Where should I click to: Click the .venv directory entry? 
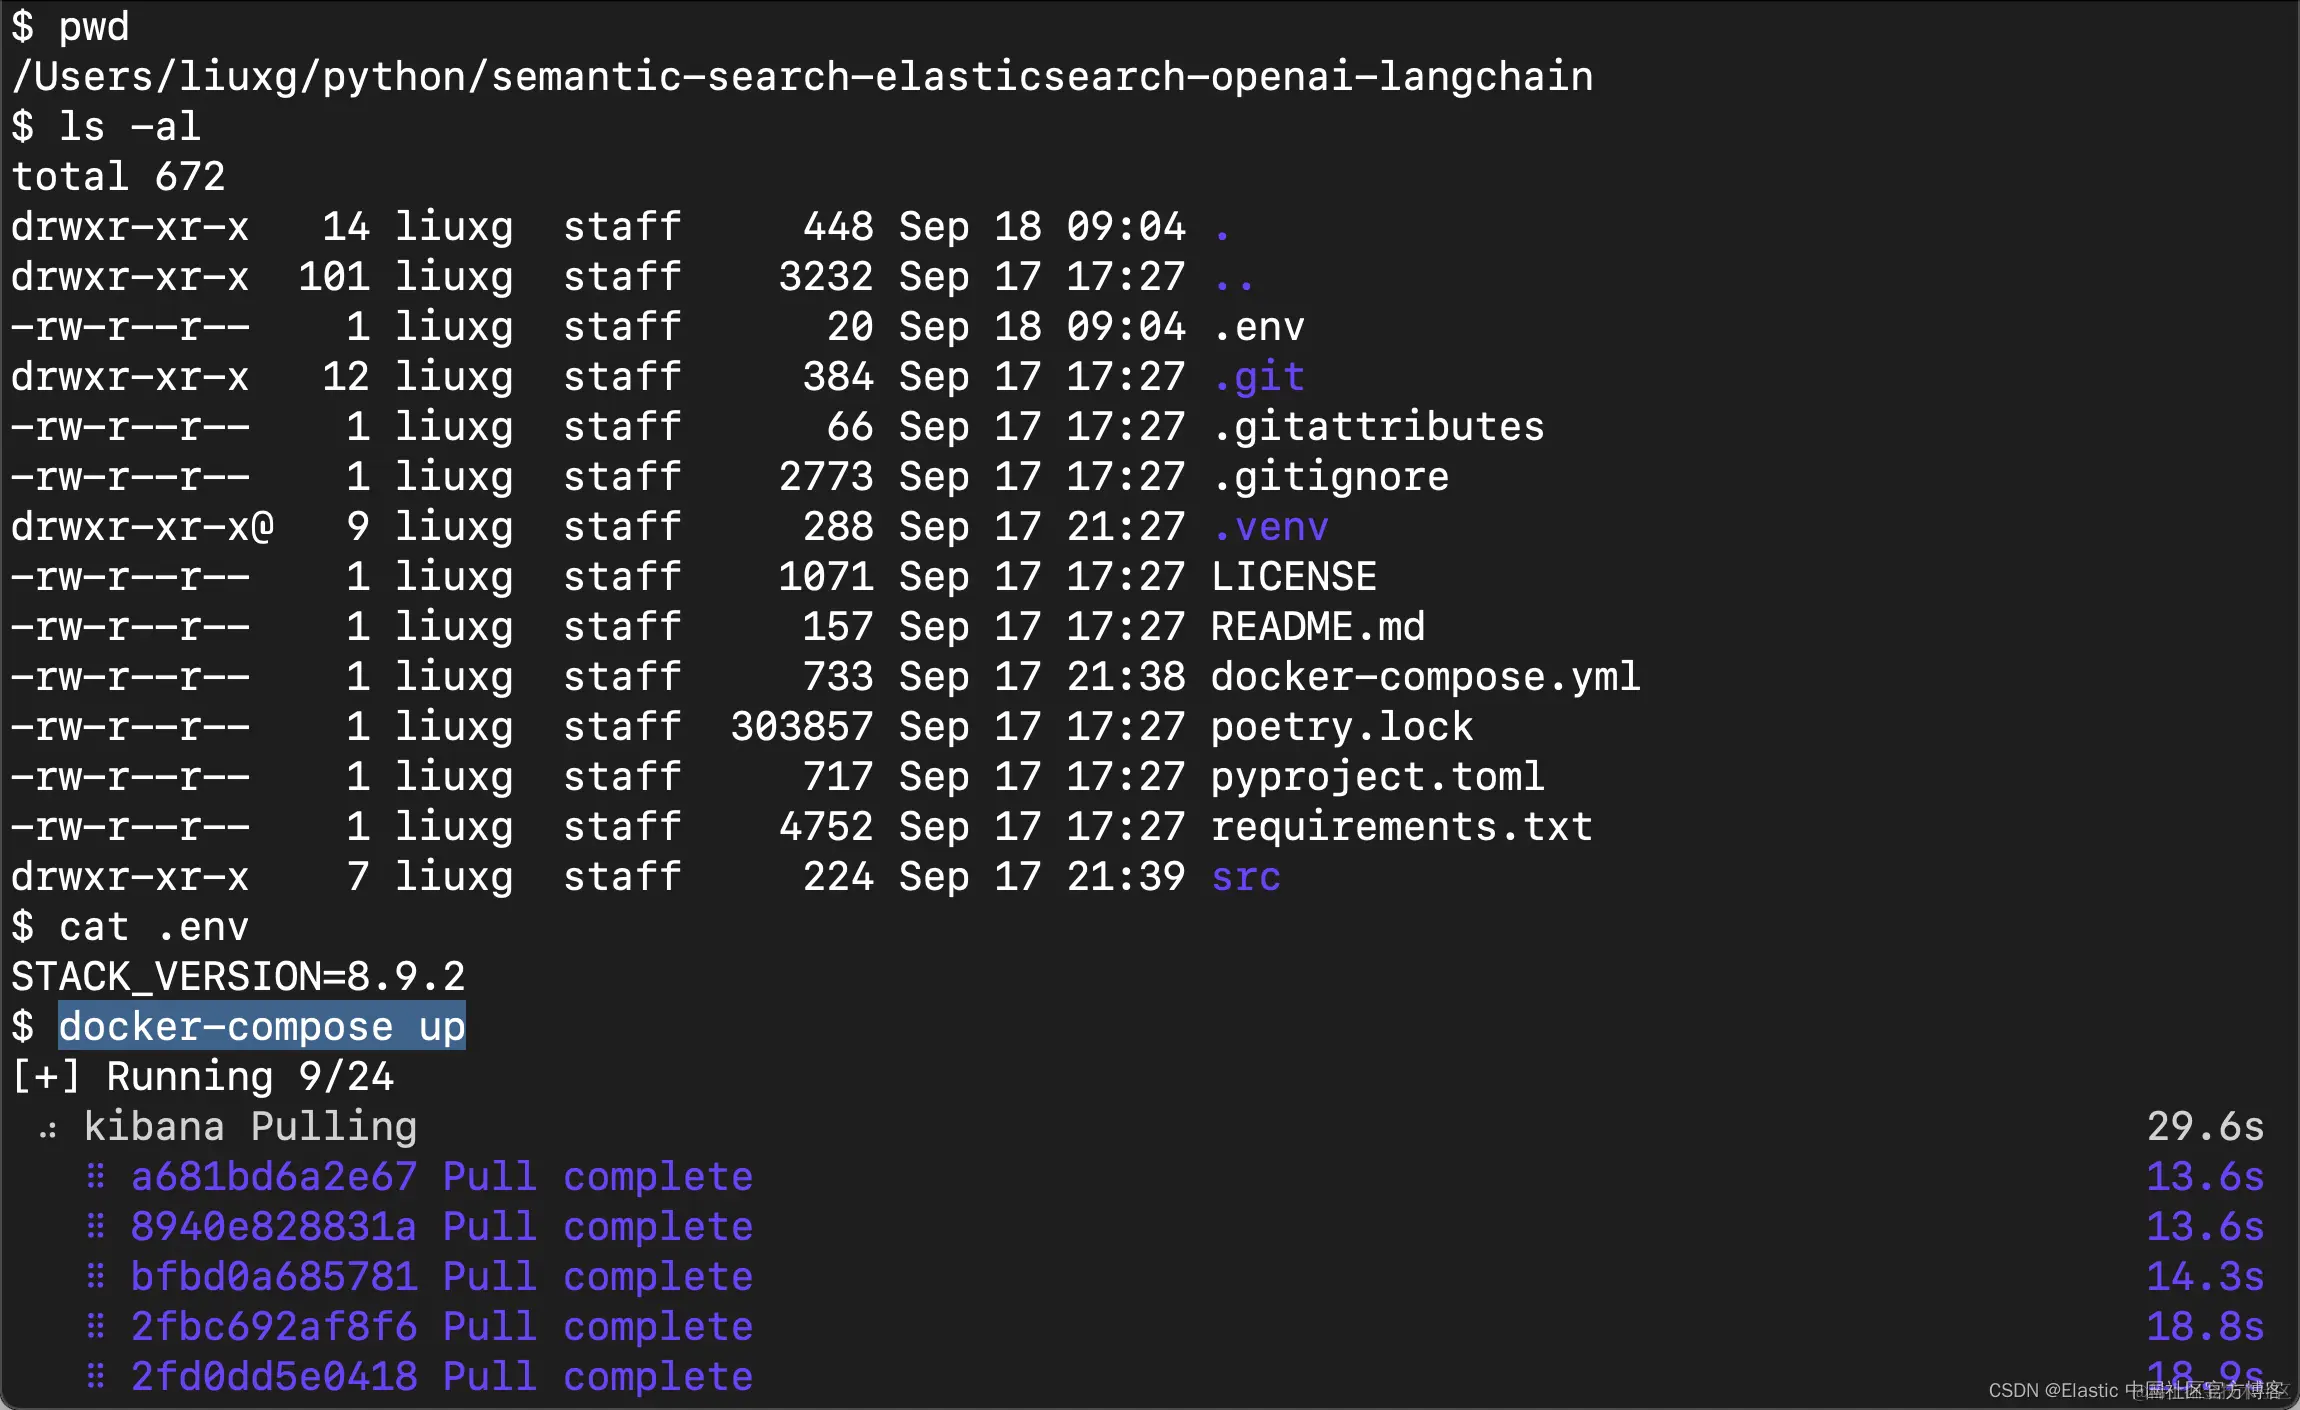click(1270, 527)
